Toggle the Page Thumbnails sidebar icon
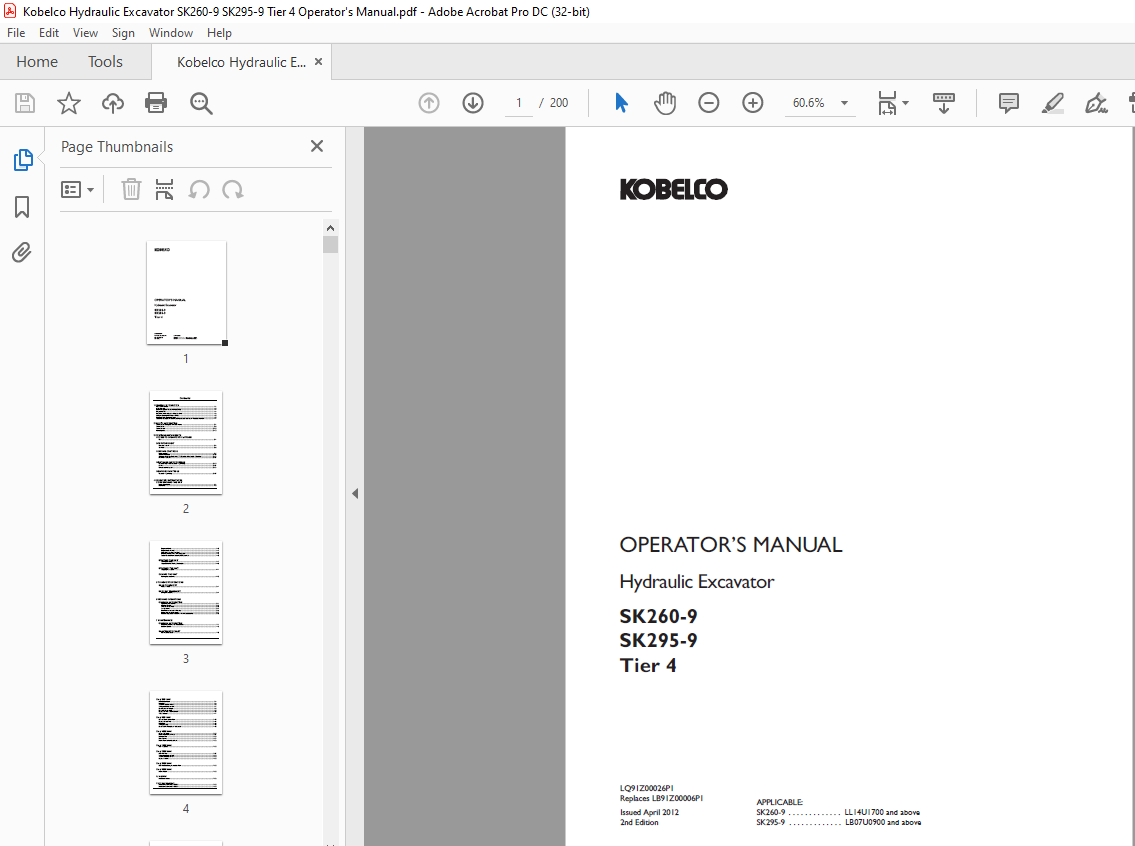 (22, 159)
